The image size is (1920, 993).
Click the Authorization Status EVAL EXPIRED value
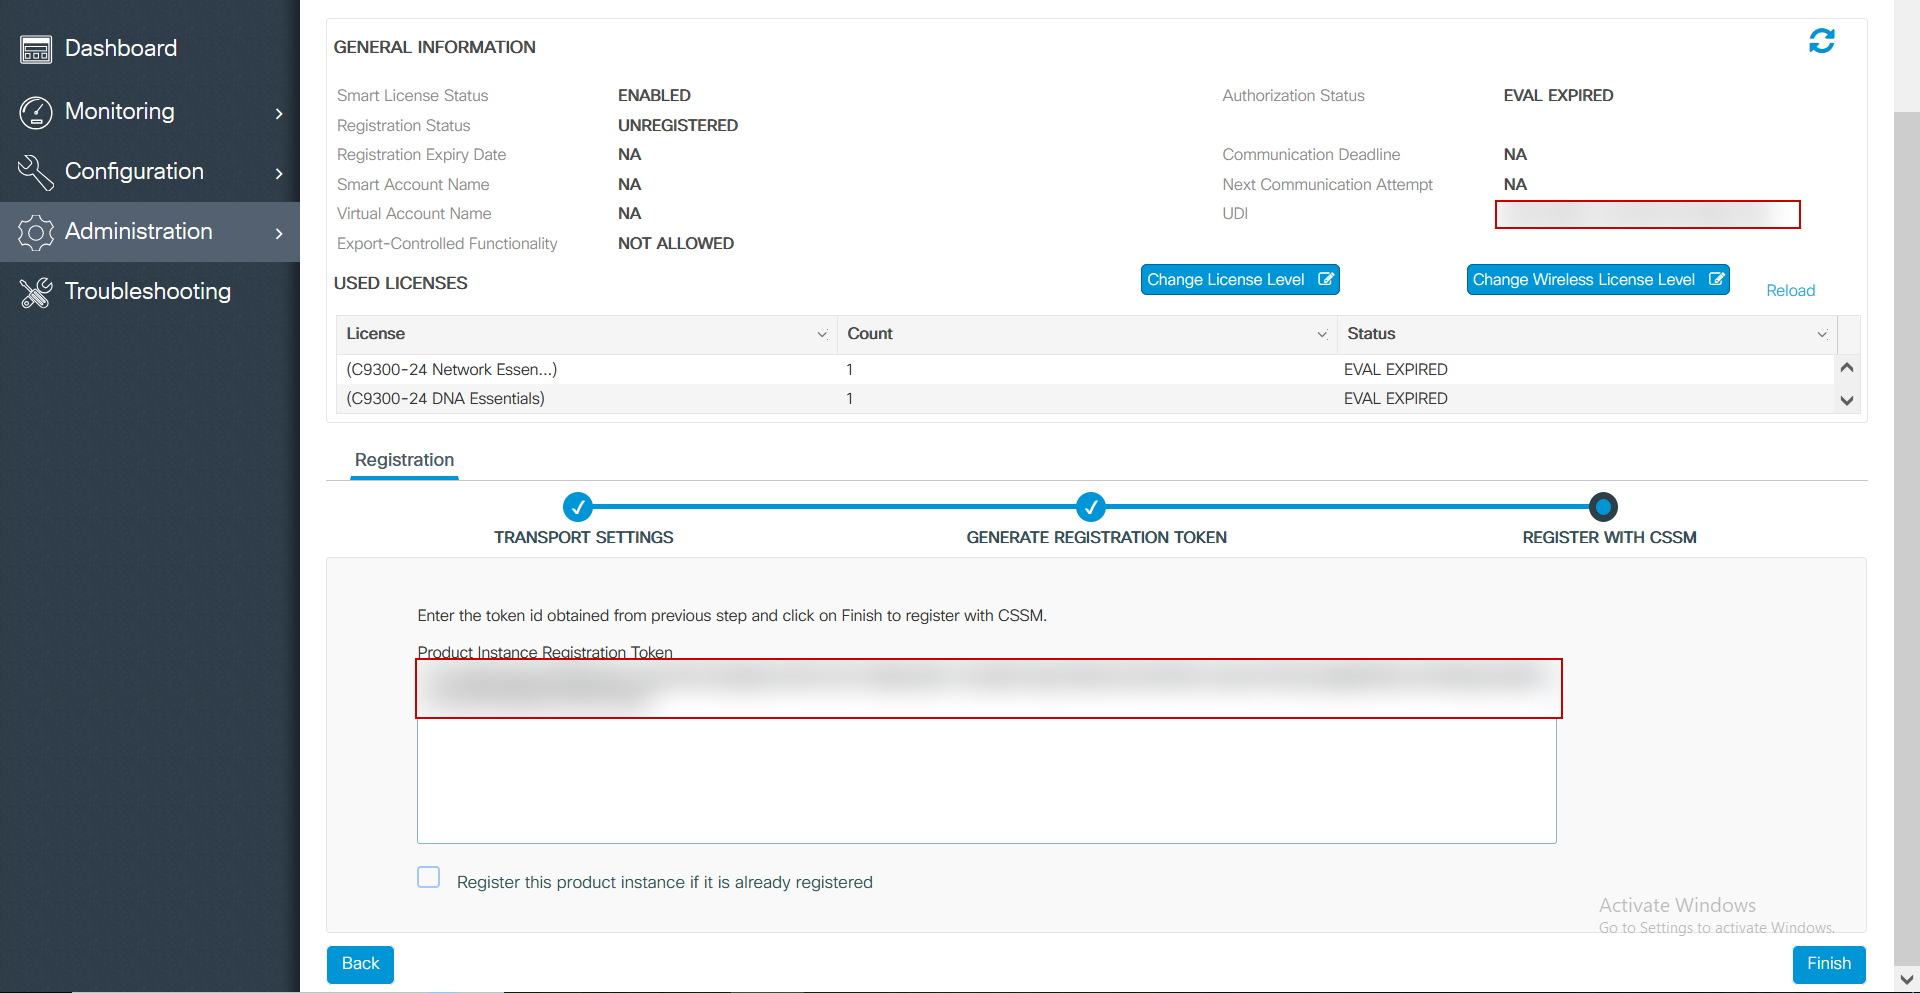[x=1558, y=95]
